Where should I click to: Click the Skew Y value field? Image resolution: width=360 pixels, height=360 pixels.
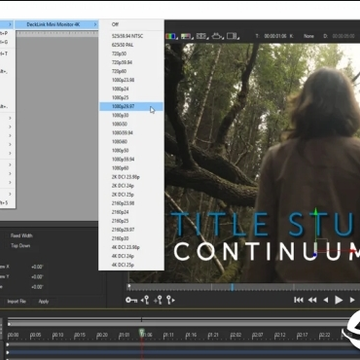pos(37,277)
